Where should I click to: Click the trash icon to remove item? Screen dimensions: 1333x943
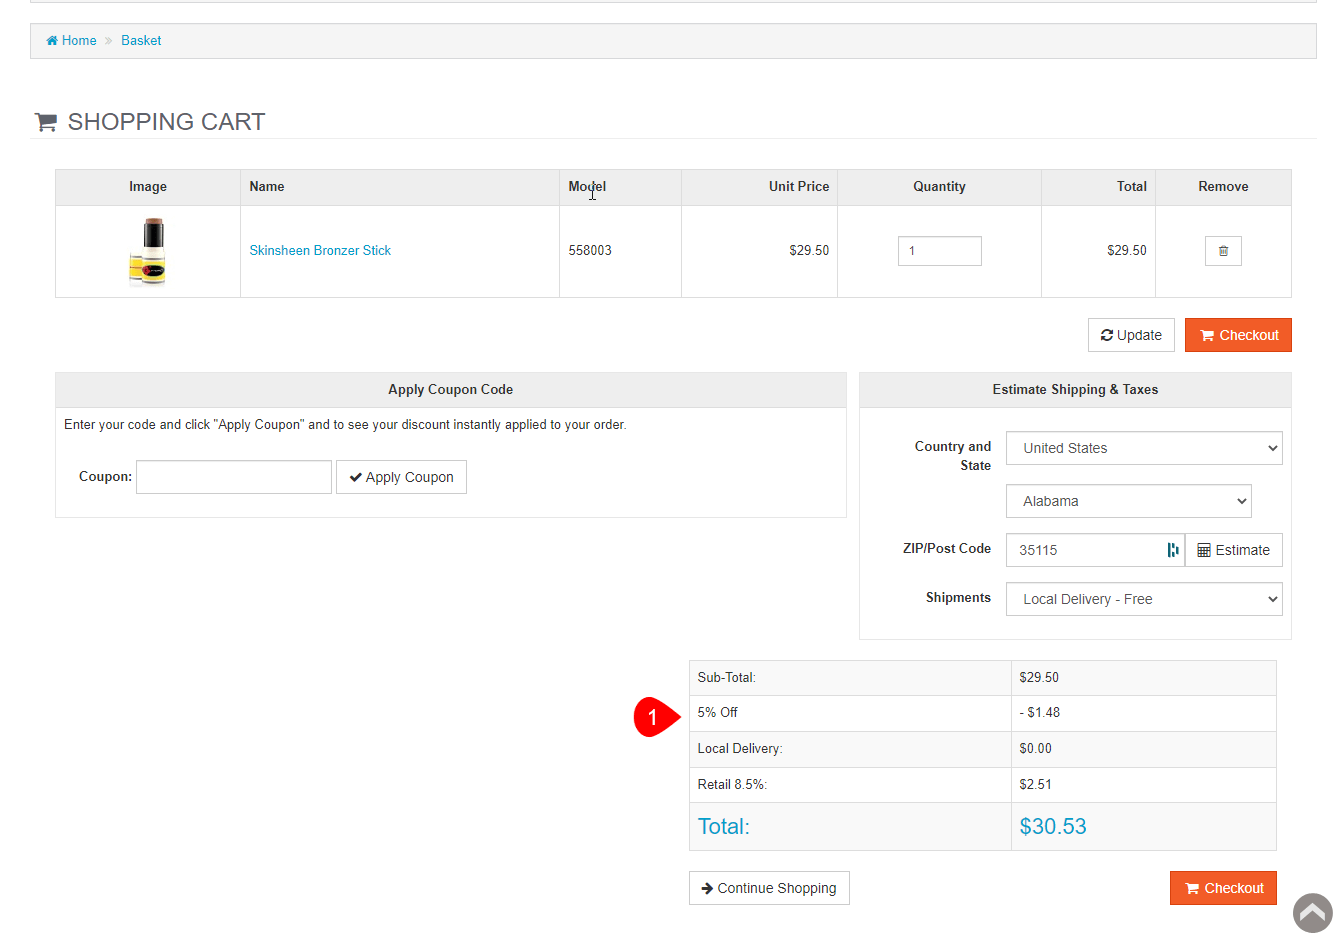point(1222,251)
